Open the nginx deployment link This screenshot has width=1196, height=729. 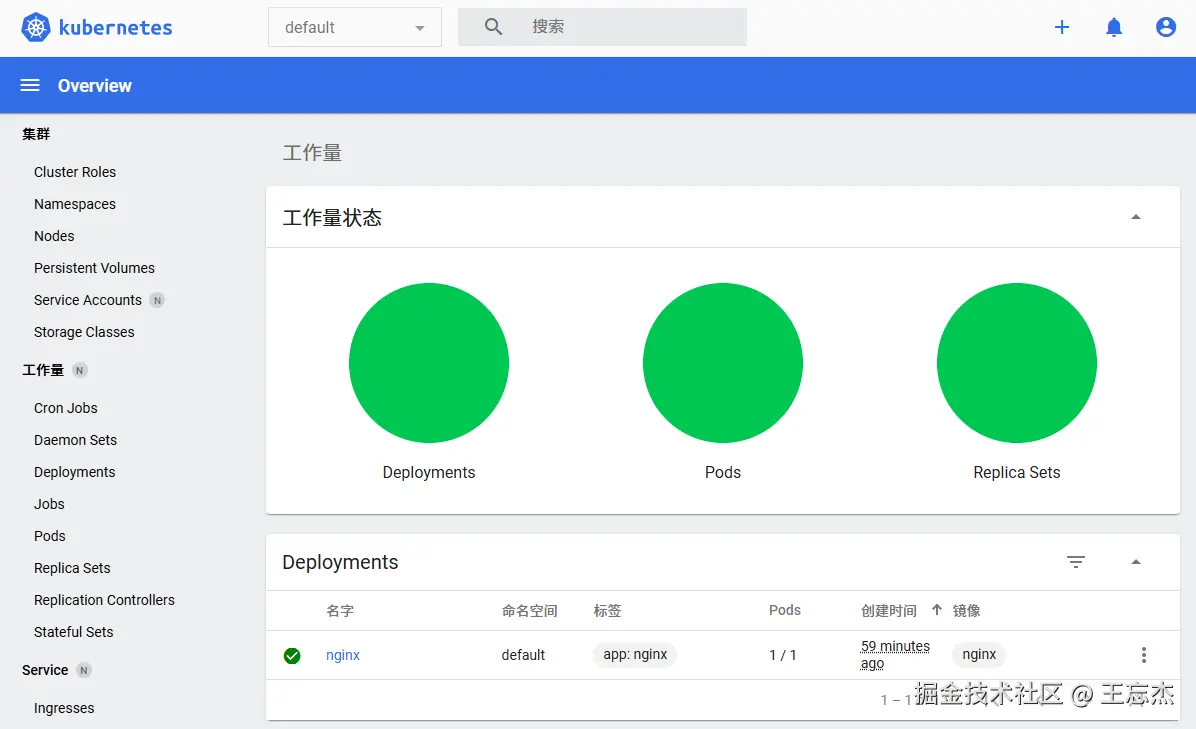342,655
